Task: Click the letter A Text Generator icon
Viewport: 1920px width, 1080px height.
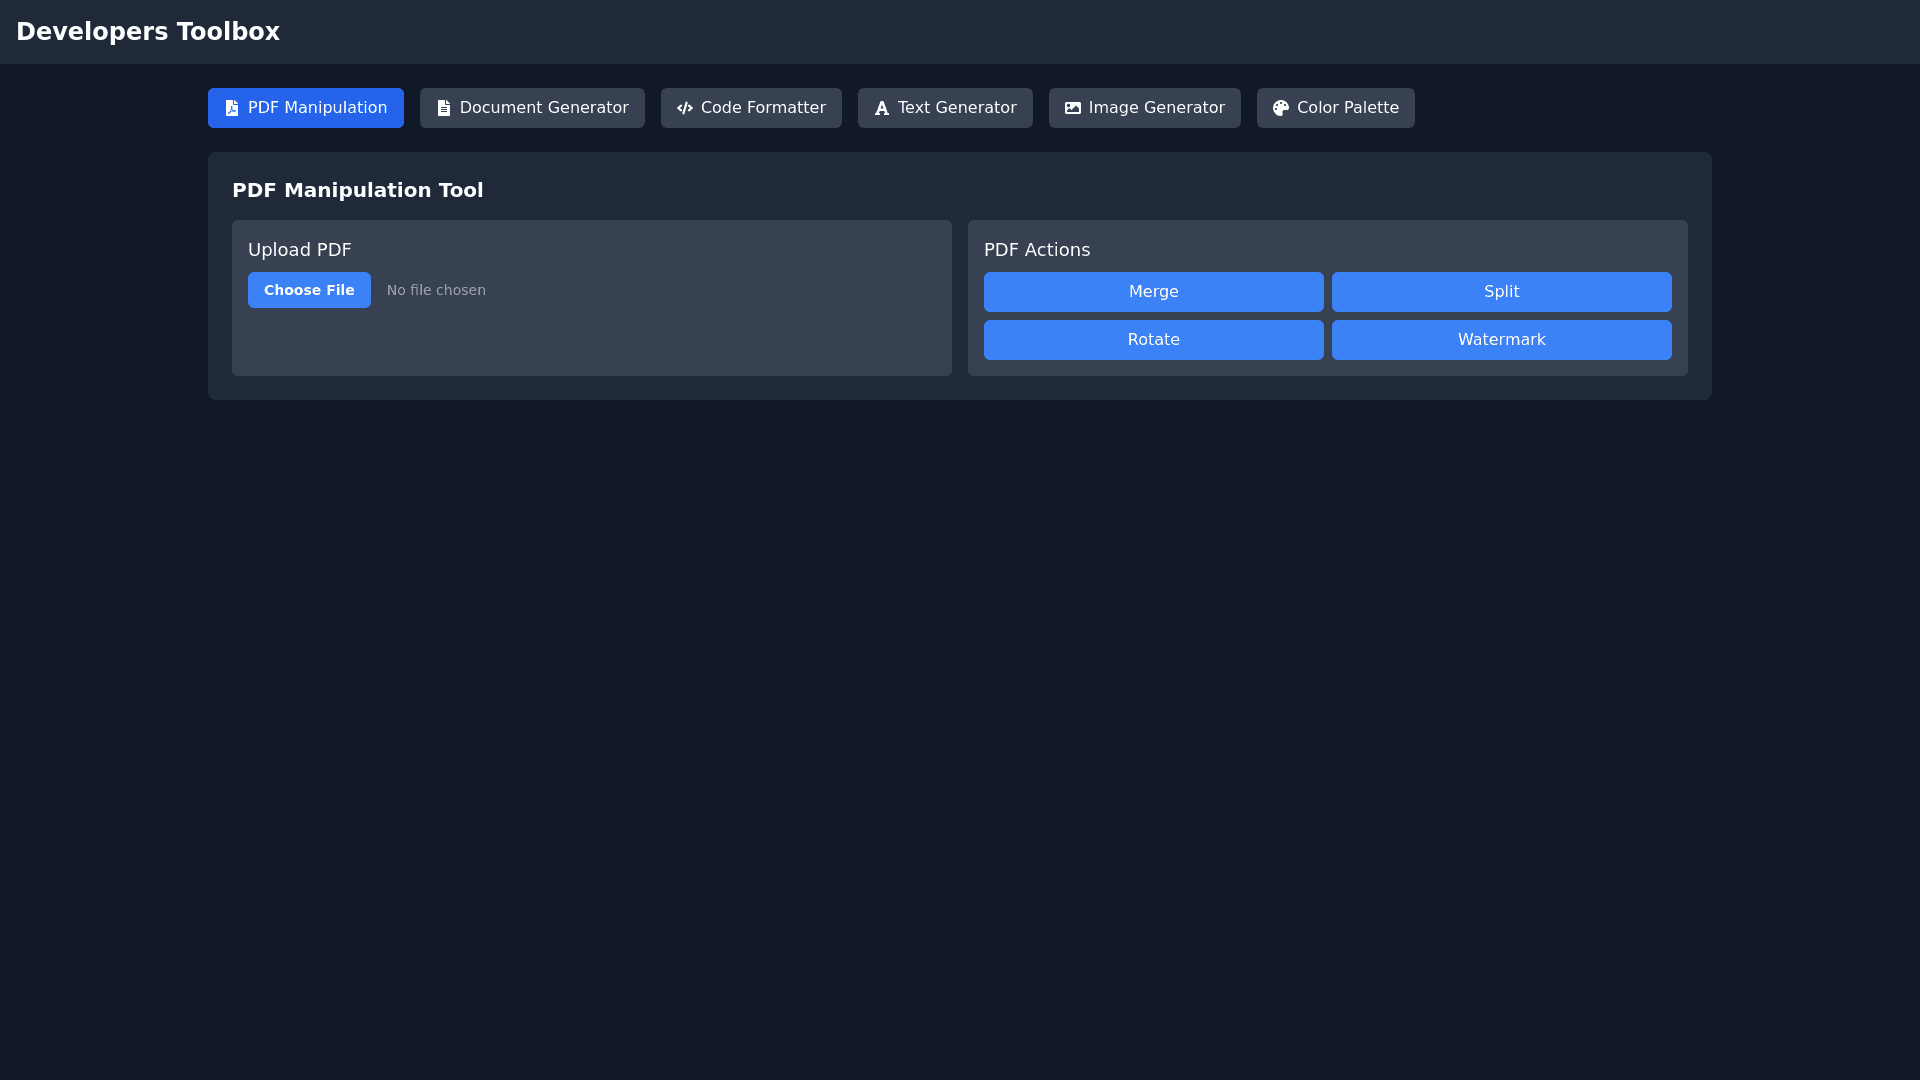Action: [x=882, y=108]
